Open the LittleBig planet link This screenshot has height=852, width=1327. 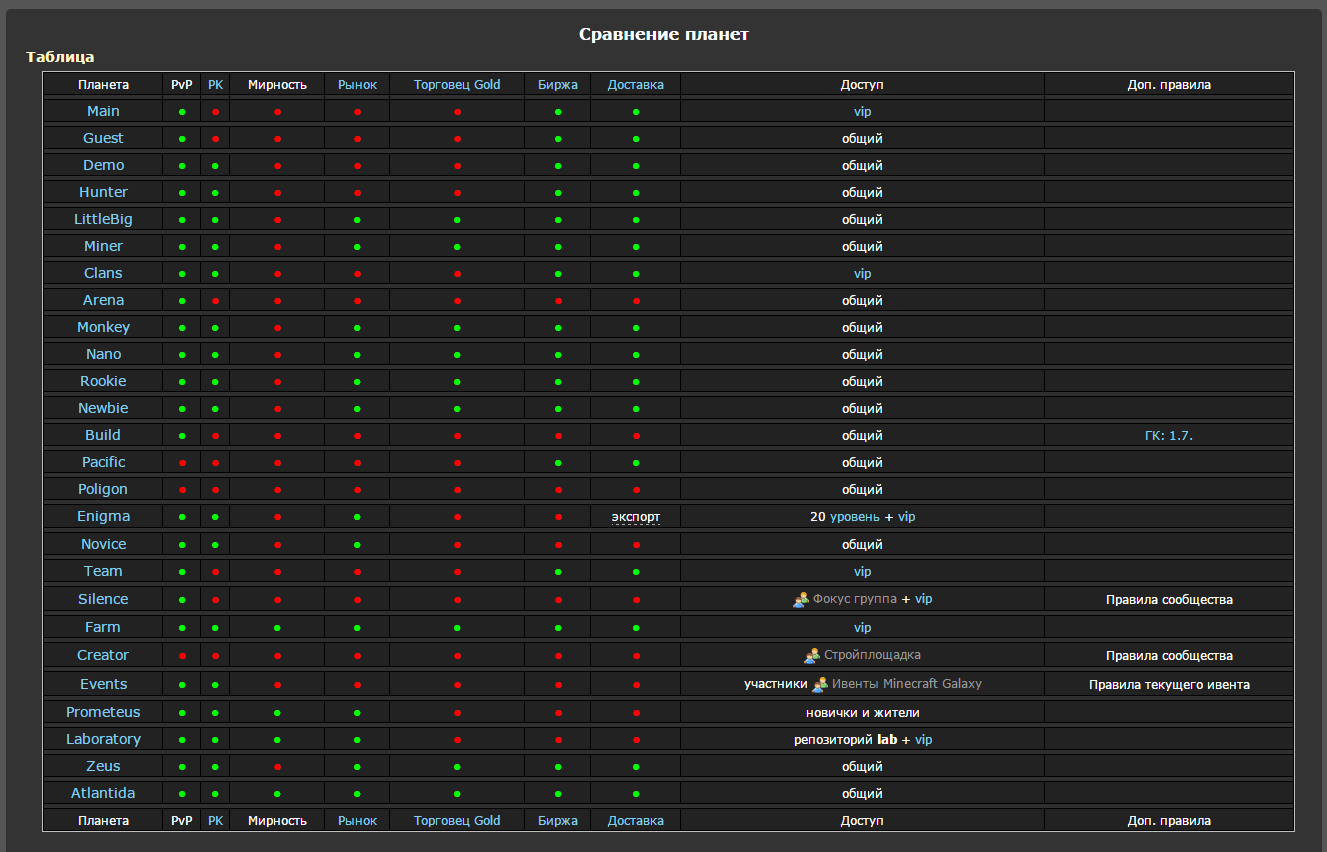pos(103,219)
